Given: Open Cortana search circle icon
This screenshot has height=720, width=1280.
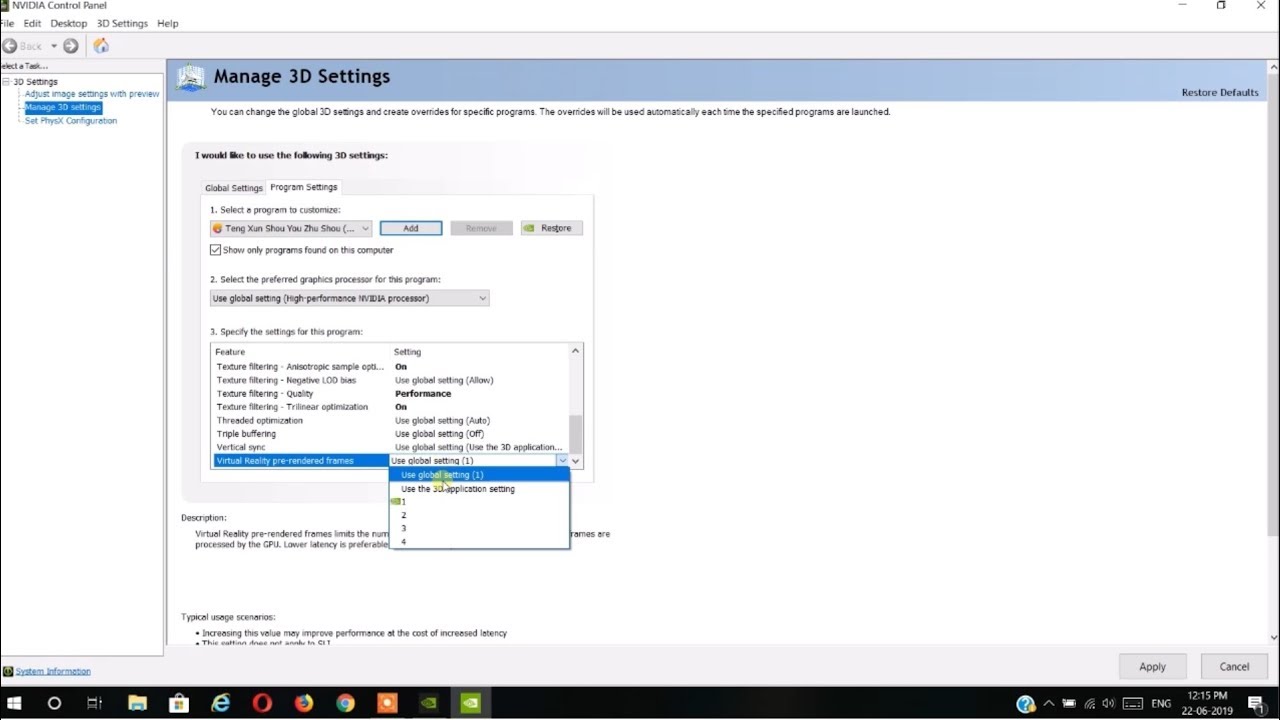Looking at the screenshot, I should point(54,703).
